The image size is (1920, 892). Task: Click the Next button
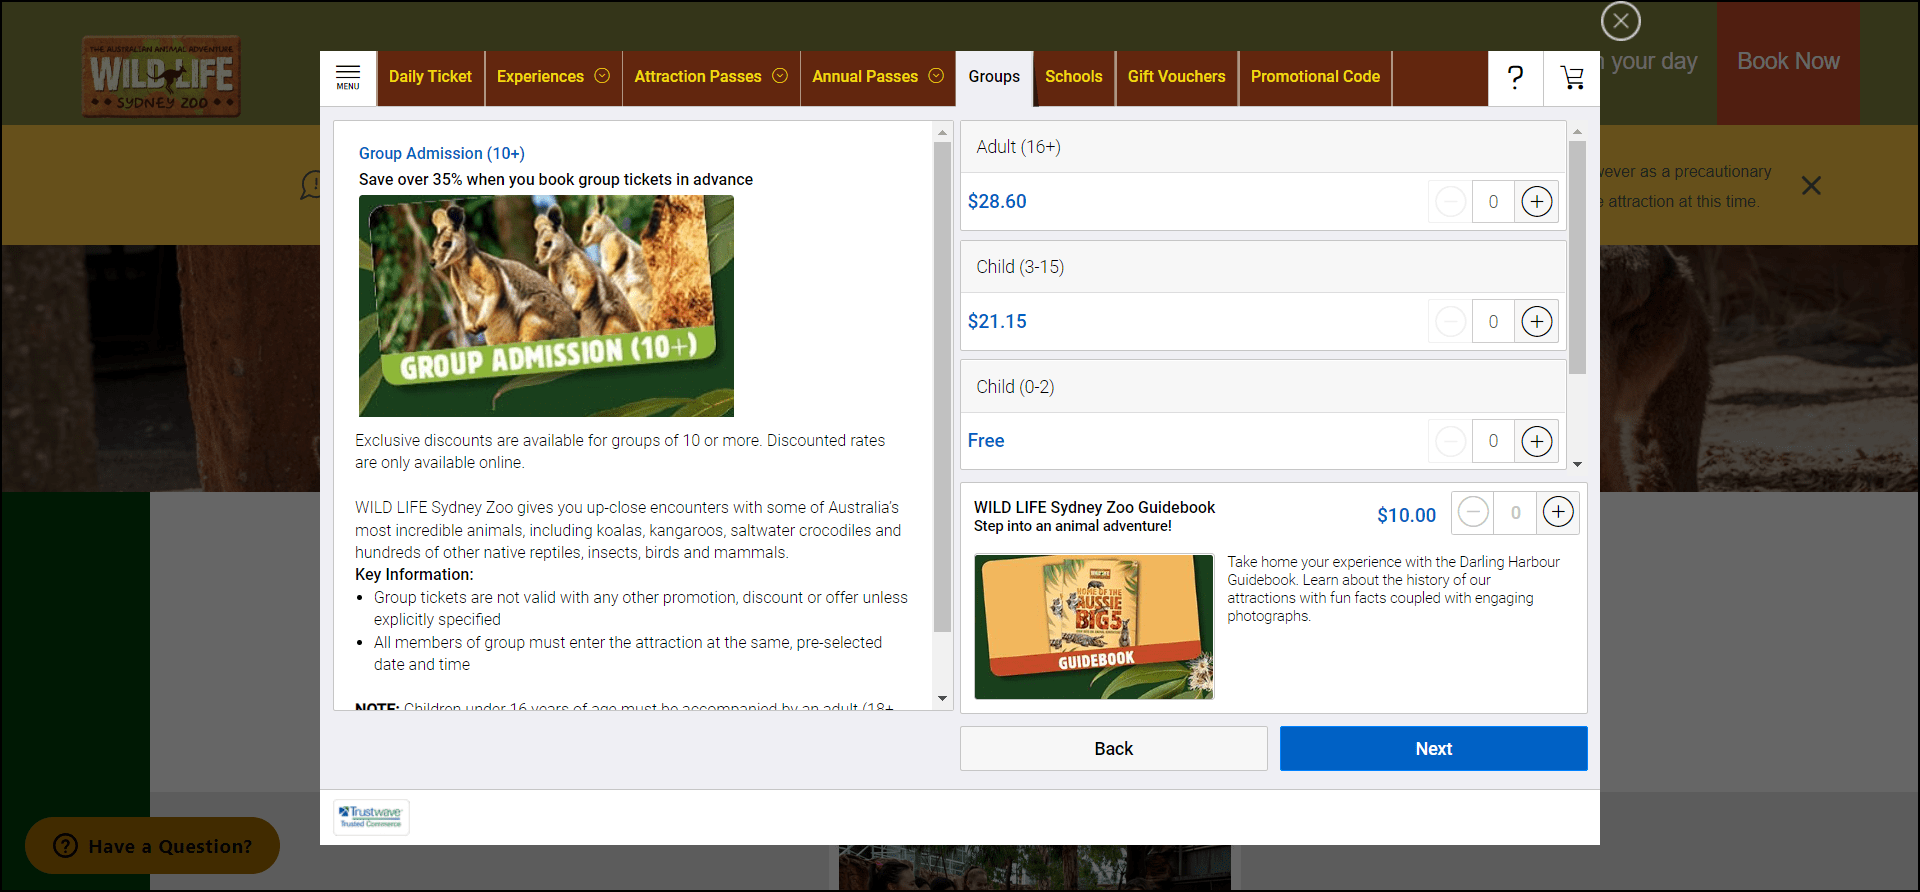1433,748
